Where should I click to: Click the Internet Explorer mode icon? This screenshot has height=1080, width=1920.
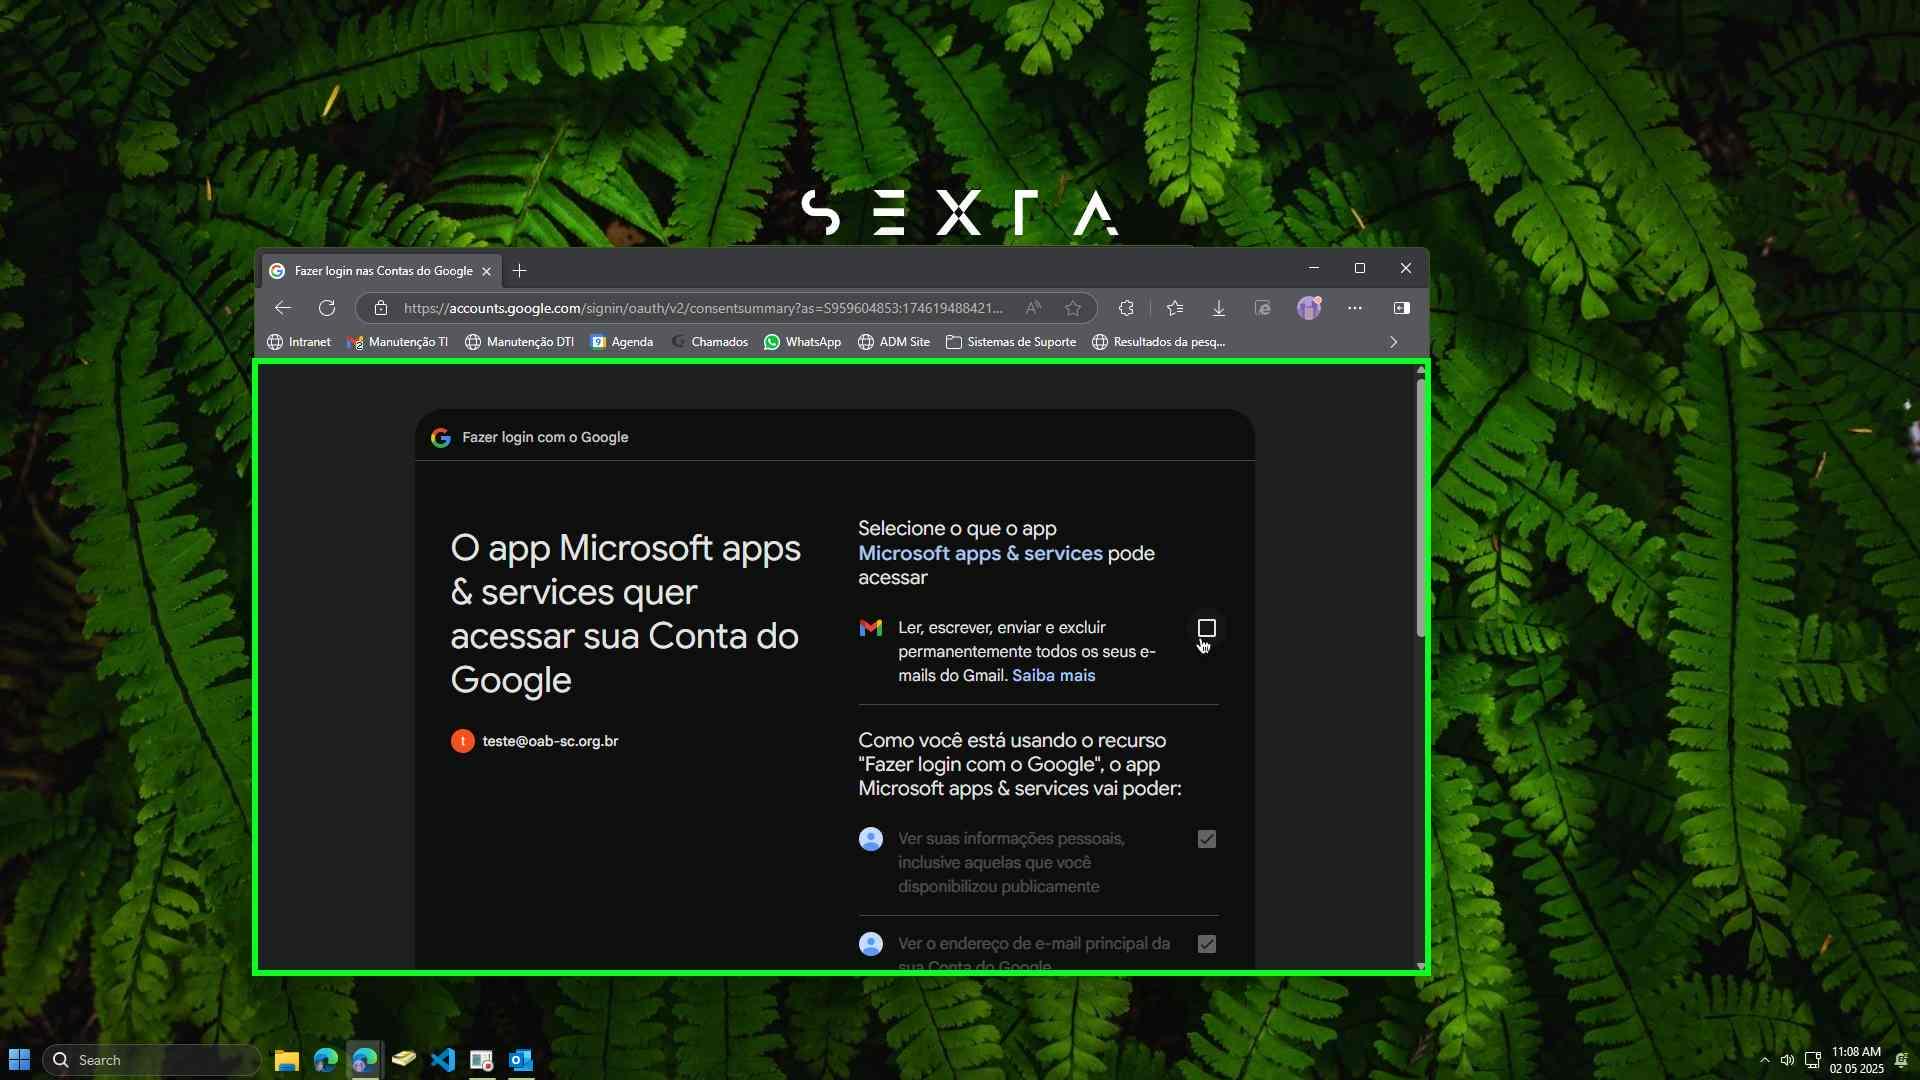click(x=1263, y=308)
